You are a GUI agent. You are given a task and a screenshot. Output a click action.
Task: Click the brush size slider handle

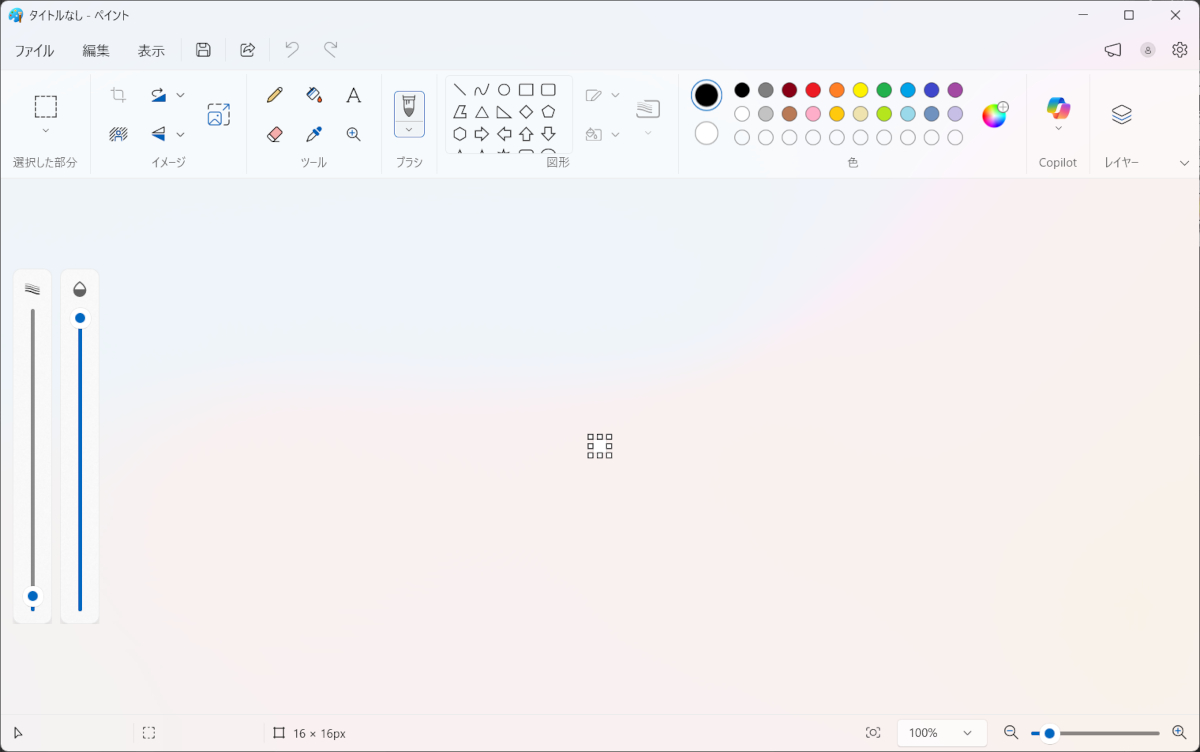pos(32,596)
